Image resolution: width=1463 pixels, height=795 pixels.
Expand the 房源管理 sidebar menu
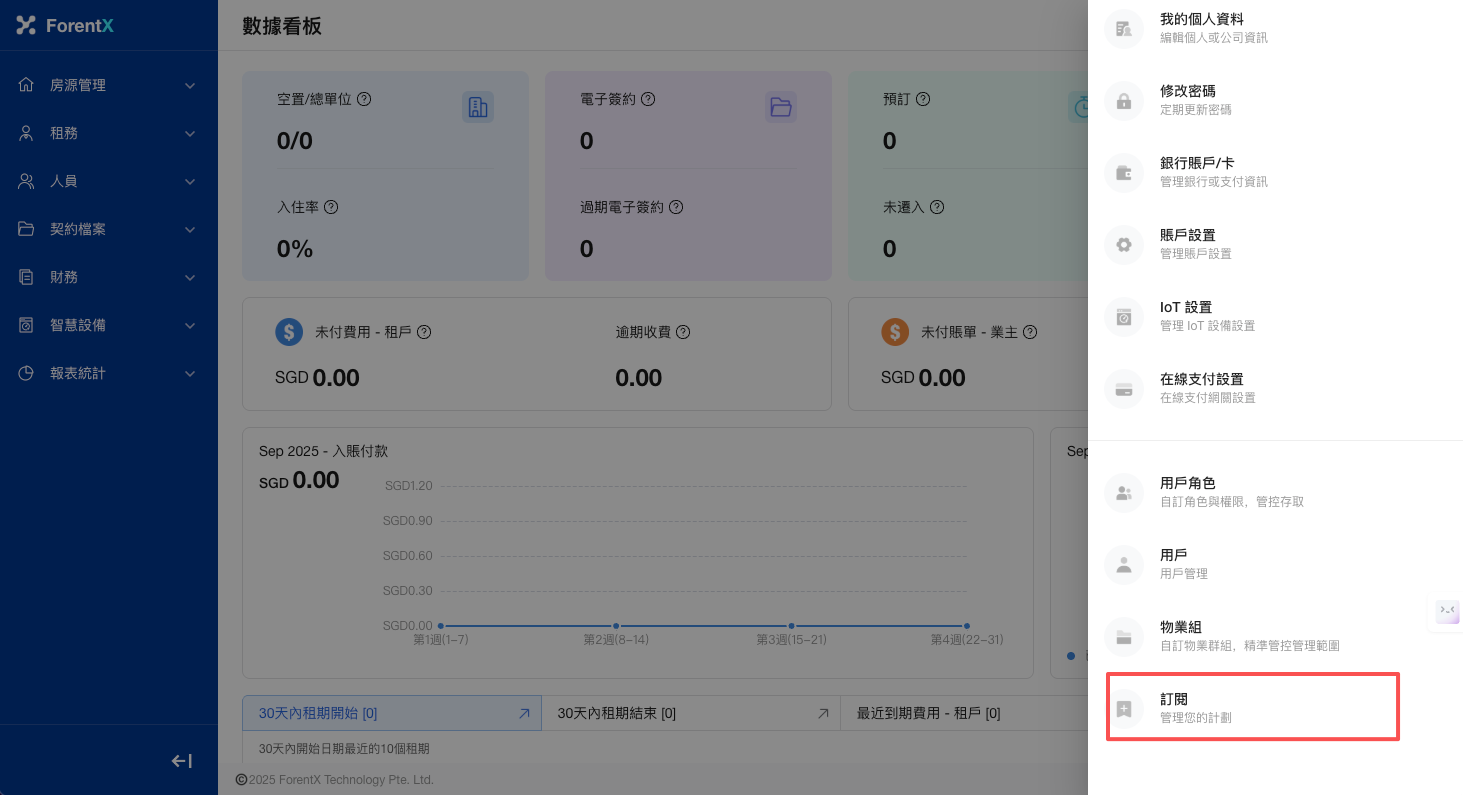108,85
